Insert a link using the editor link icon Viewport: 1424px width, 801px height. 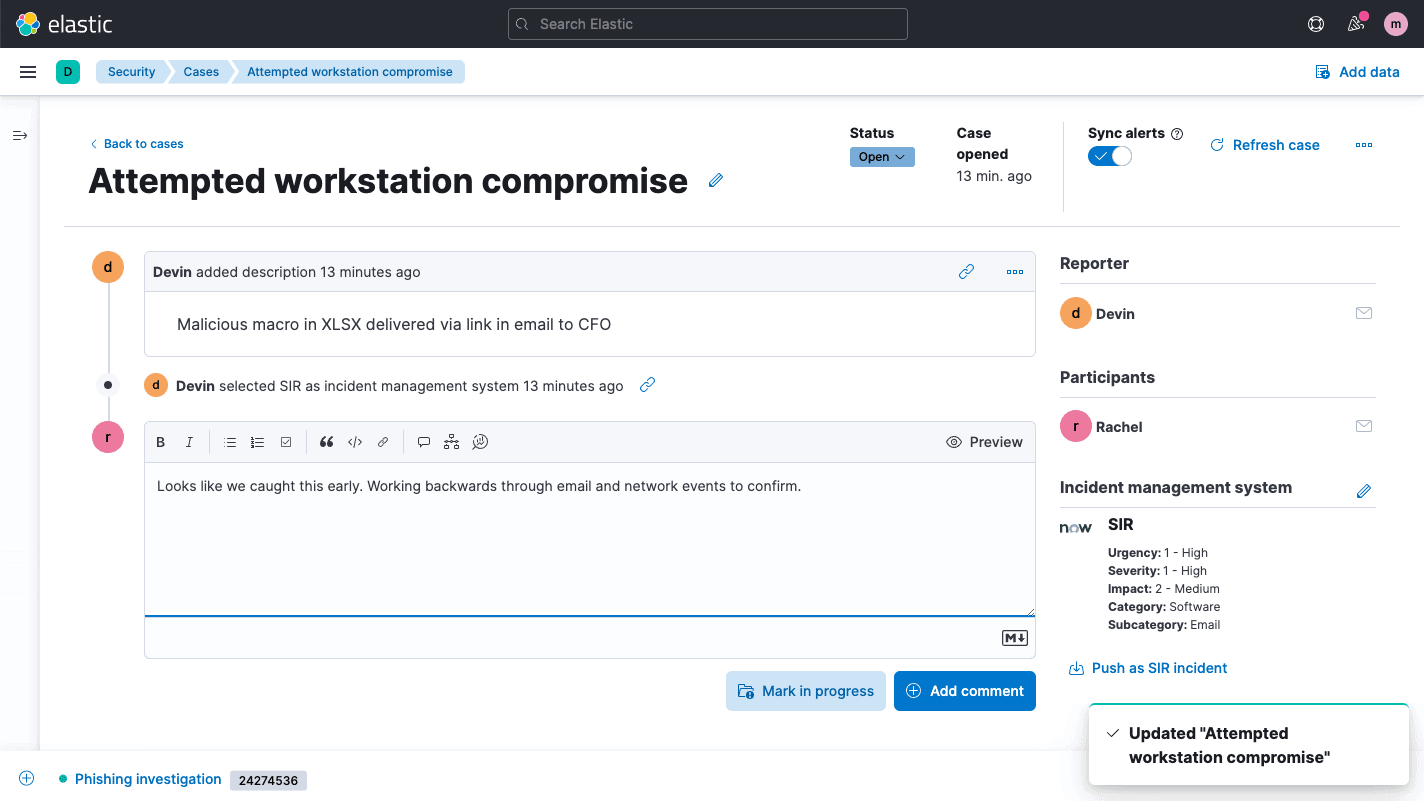(x=382, y=441)
